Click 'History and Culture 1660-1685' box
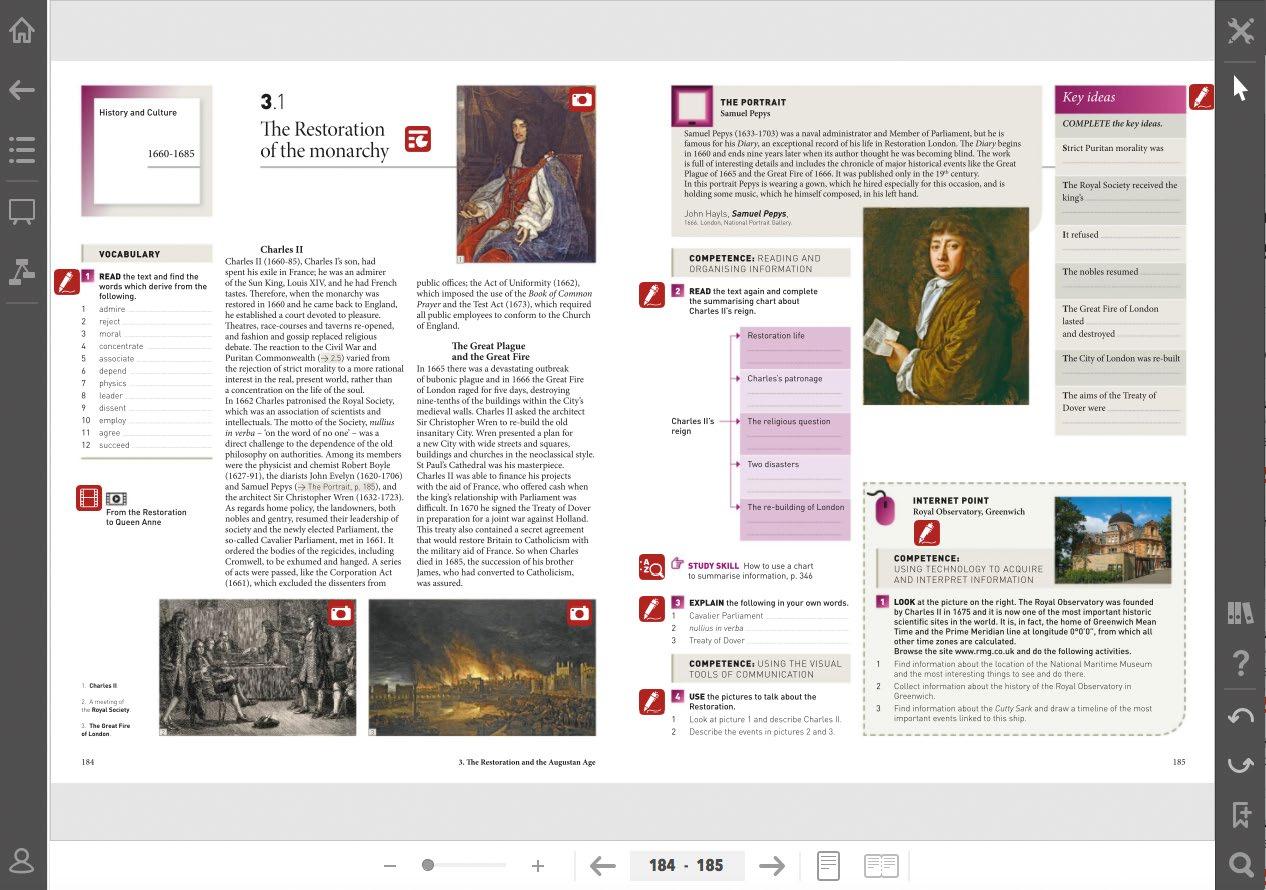The height and width of the screenshot is (890, 1266). 147,151
